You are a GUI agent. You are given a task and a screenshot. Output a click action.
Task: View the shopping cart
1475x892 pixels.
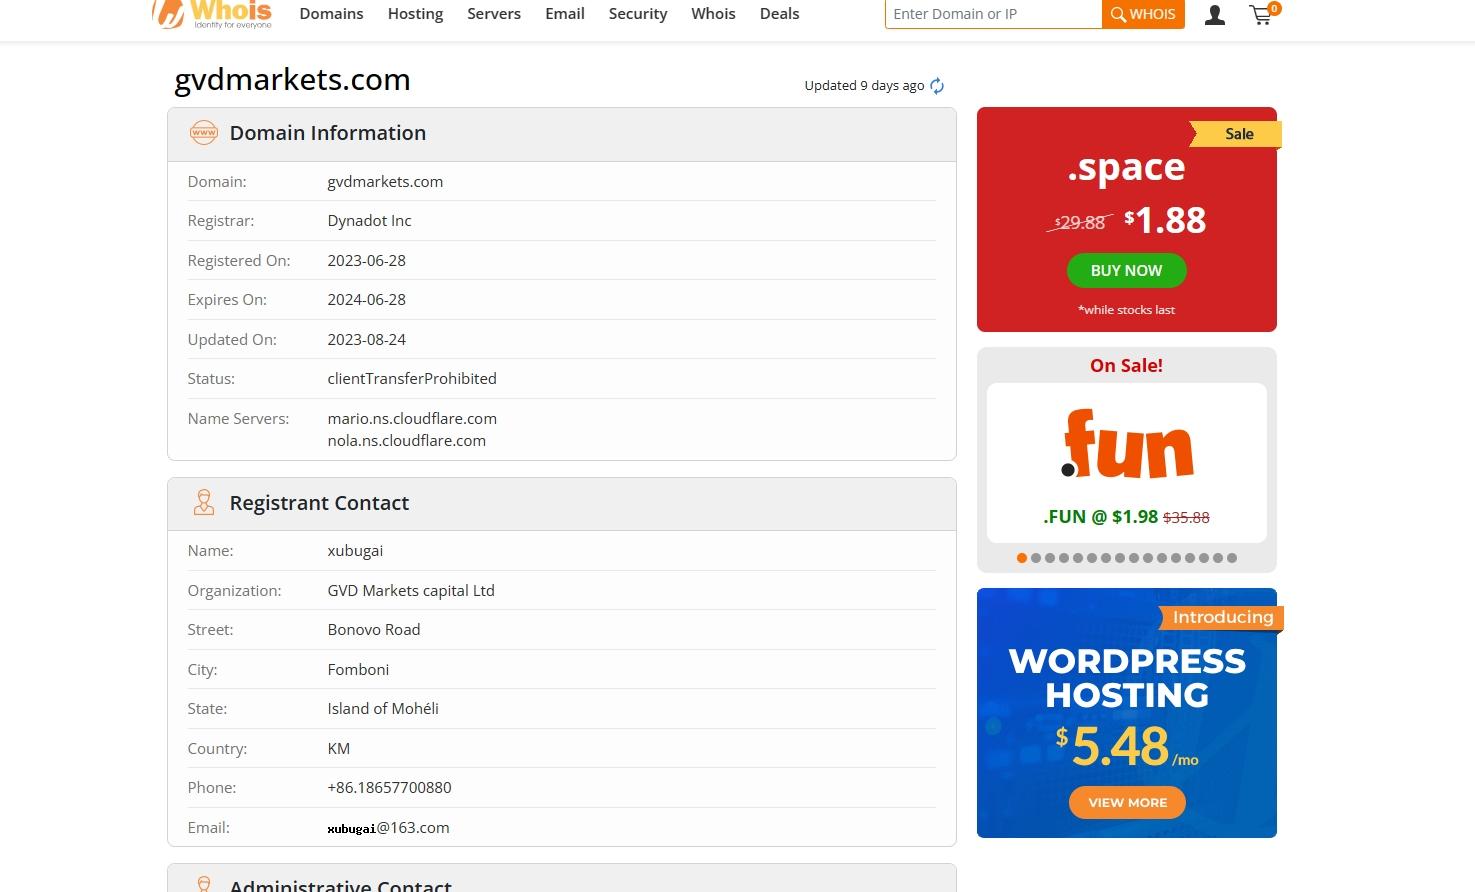tap(1263, 14)
